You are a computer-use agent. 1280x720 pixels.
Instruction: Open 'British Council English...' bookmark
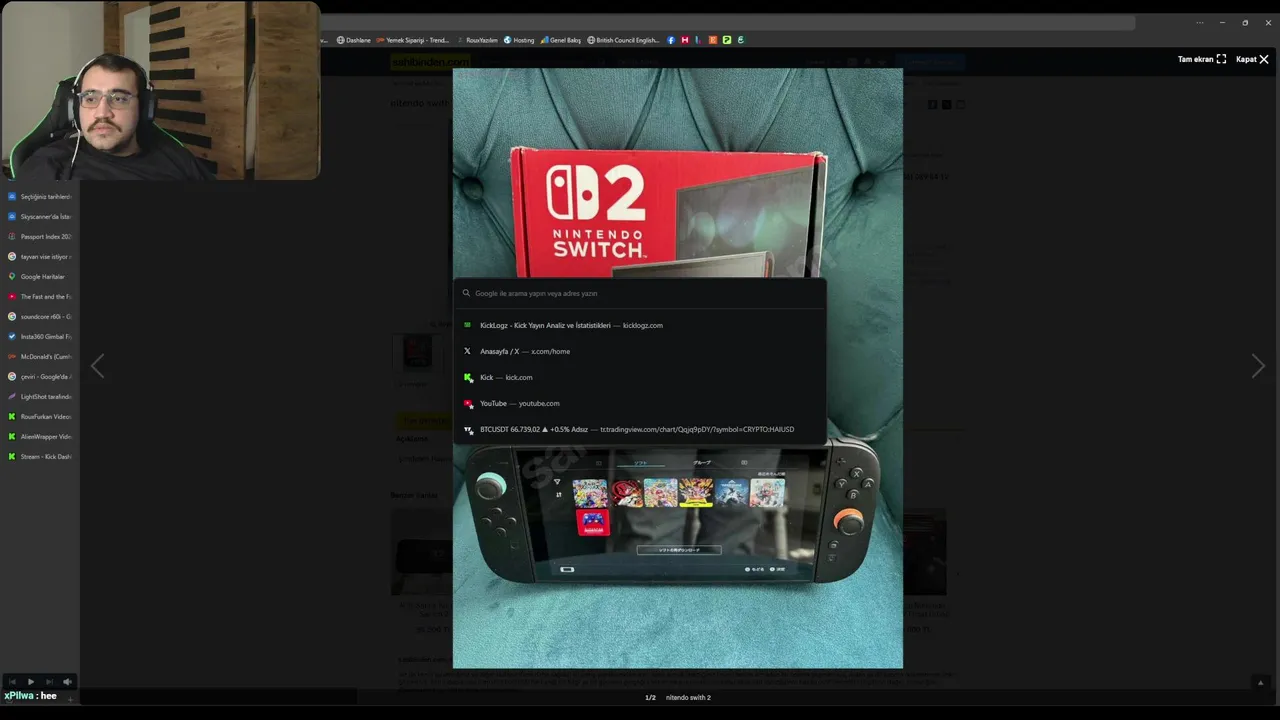point(623,40)
